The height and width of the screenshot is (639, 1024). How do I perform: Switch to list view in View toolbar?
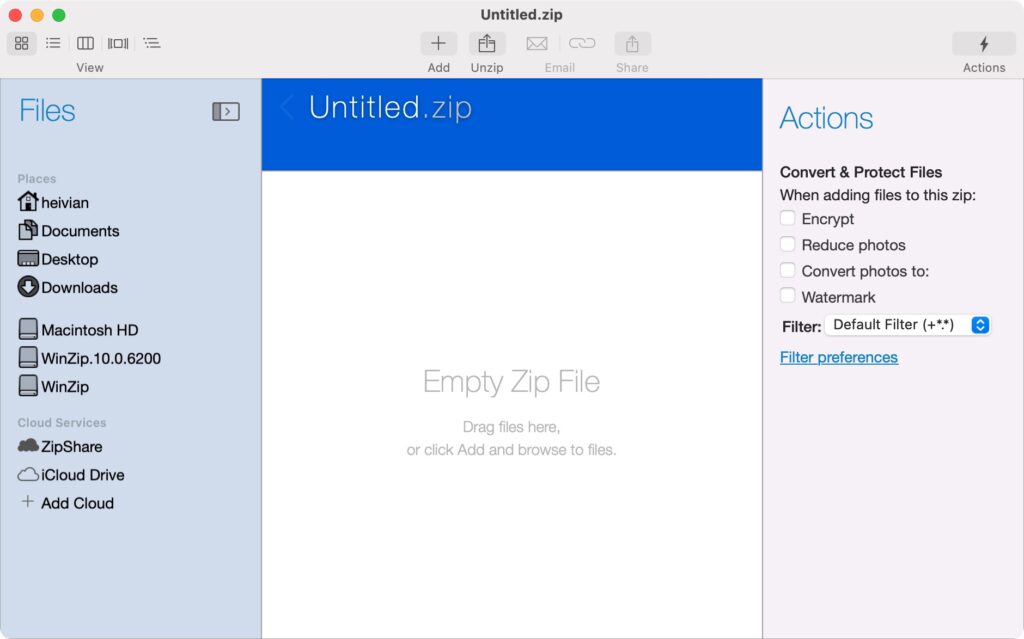tap(53, 43)
